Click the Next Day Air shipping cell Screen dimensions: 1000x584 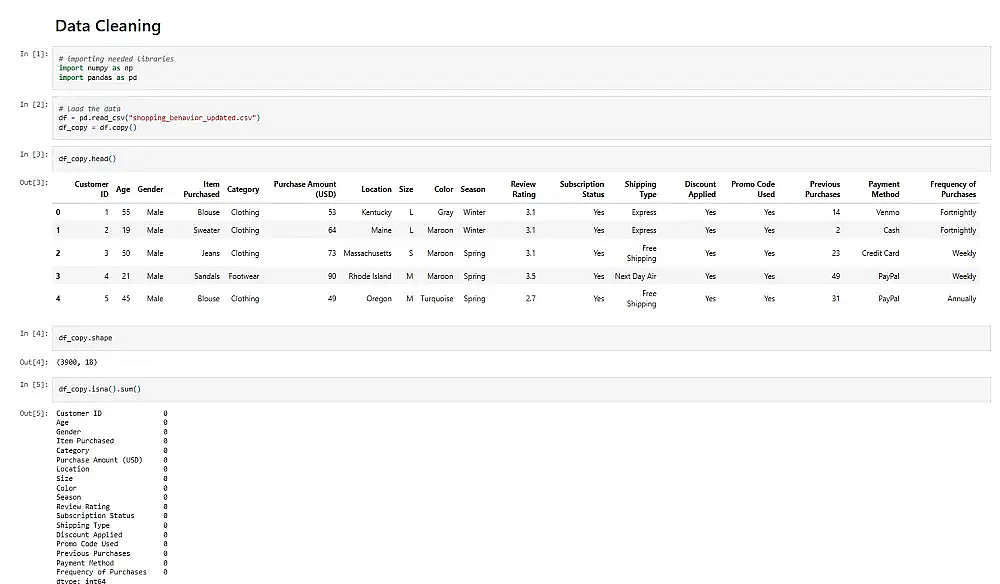tap(635, 276)
